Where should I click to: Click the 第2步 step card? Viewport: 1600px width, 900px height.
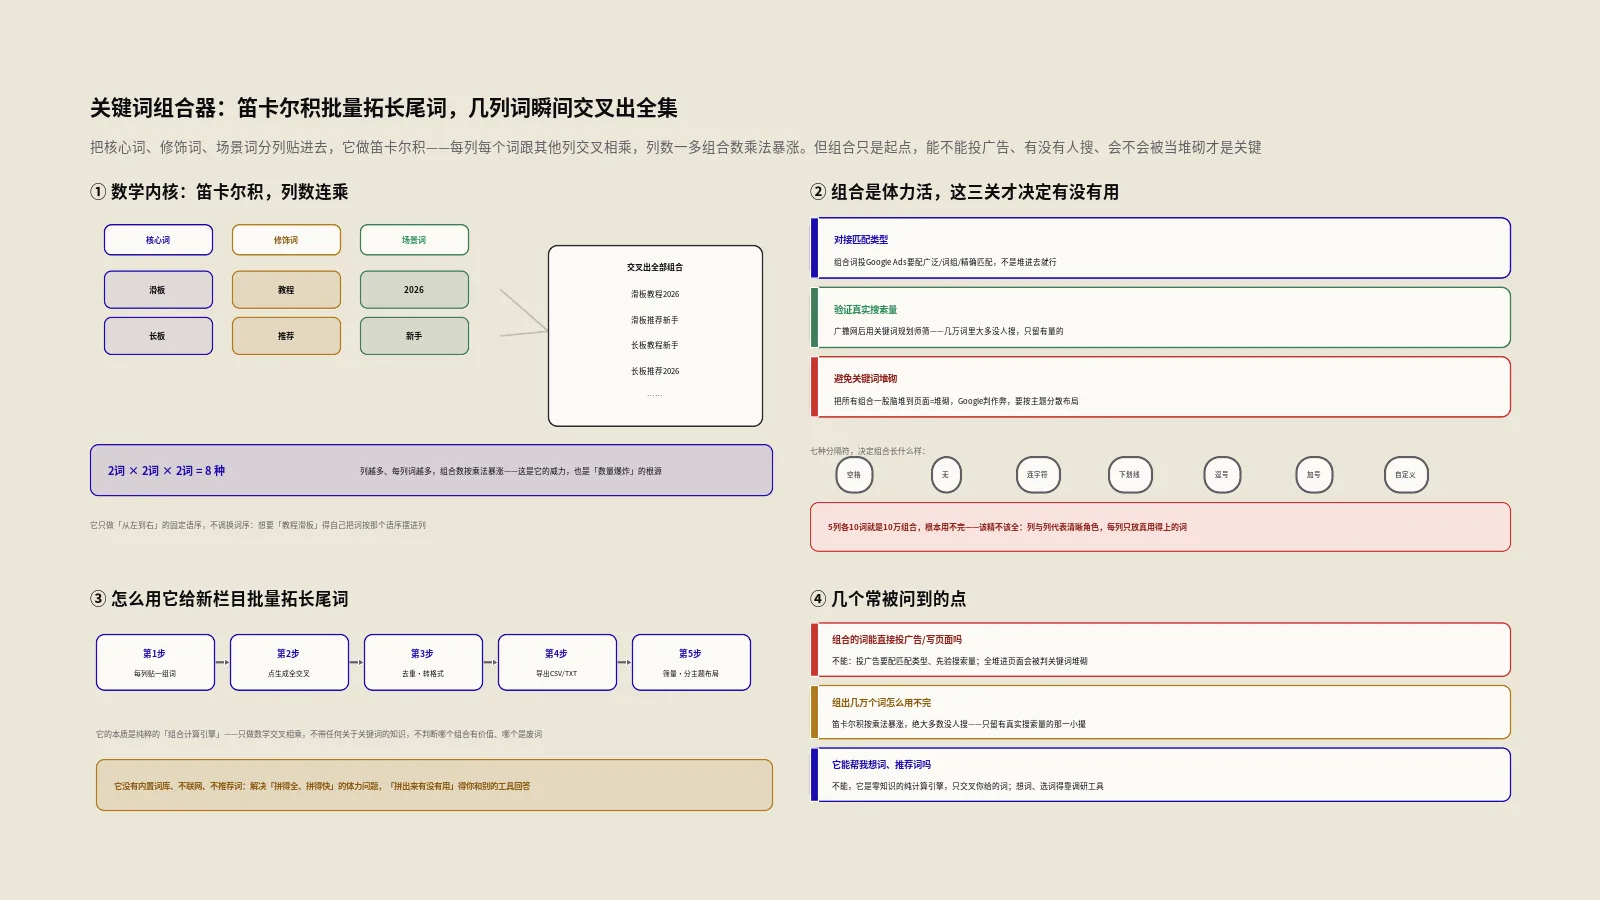(x=289, y=662)
